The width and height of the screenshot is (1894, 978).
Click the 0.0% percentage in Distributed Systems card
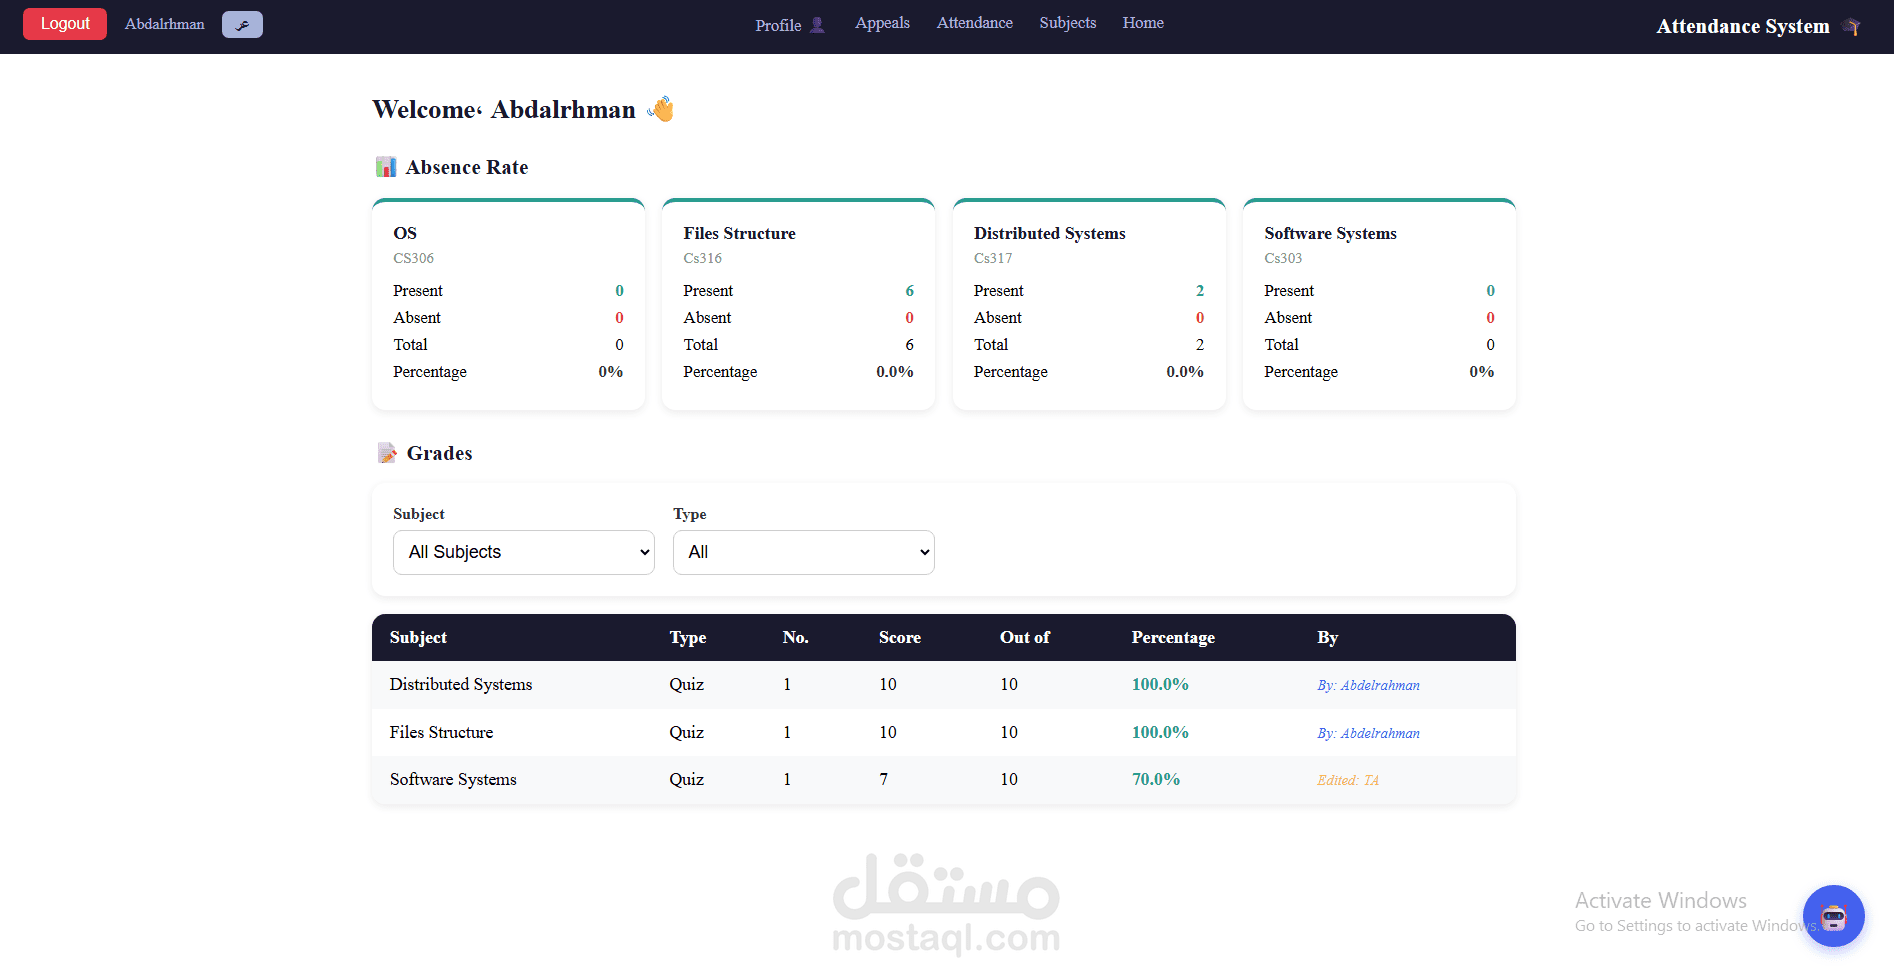click(x=1185, y=372)
